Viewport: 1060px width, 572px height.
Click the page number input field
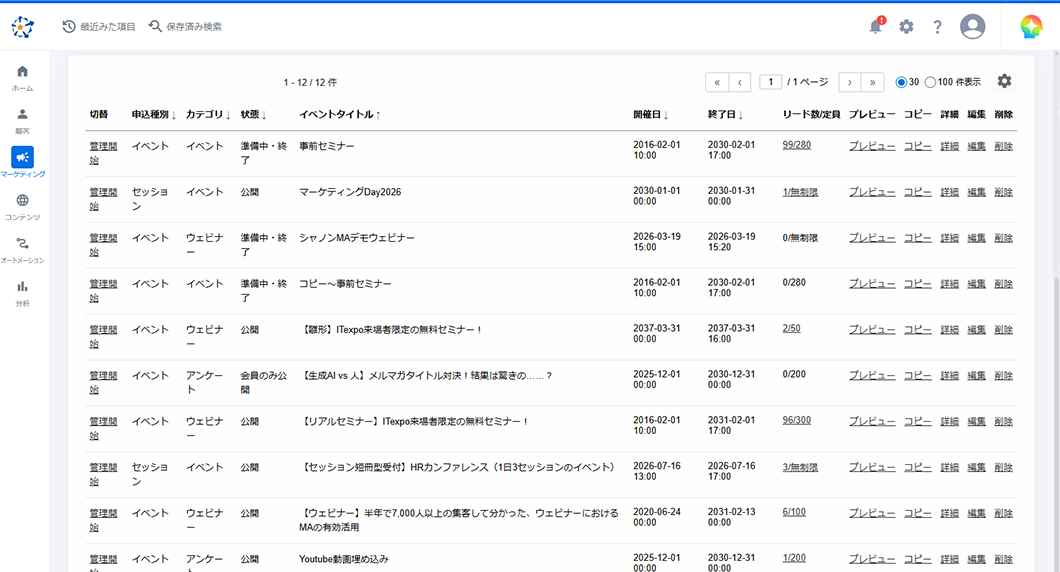tap(771, 82)
